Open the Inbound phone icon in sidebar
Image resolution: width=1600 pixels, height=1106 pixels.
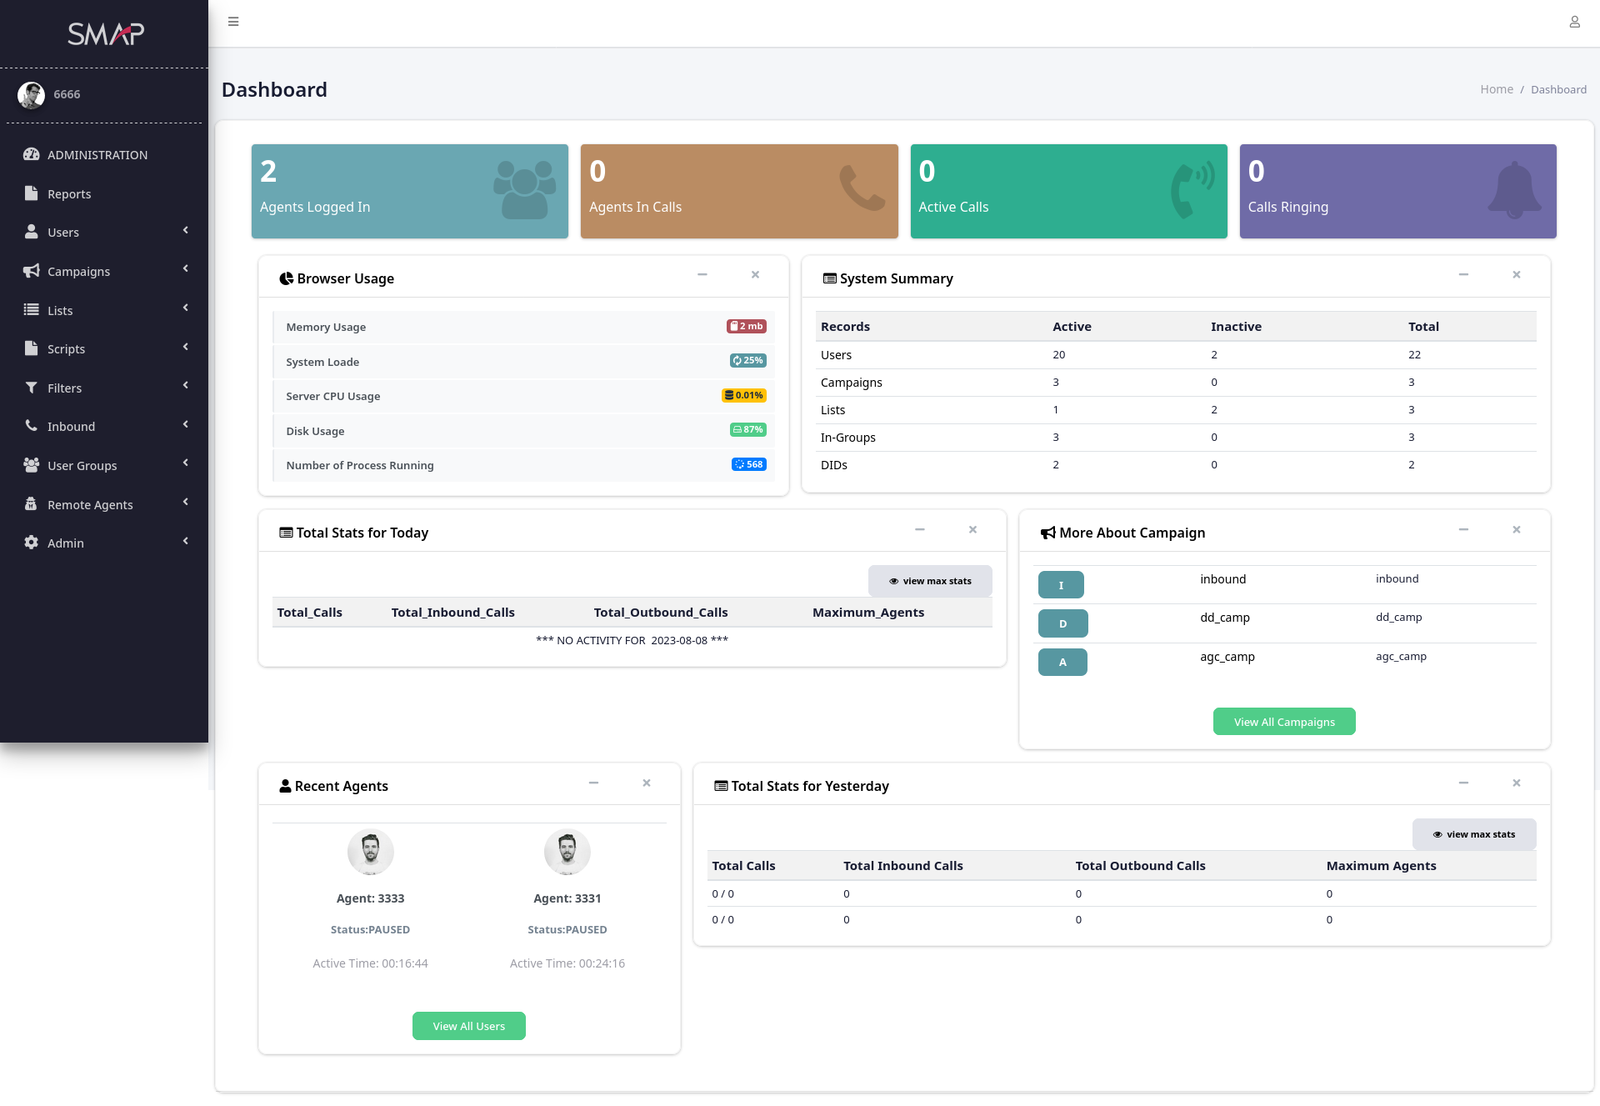point(29,425)
